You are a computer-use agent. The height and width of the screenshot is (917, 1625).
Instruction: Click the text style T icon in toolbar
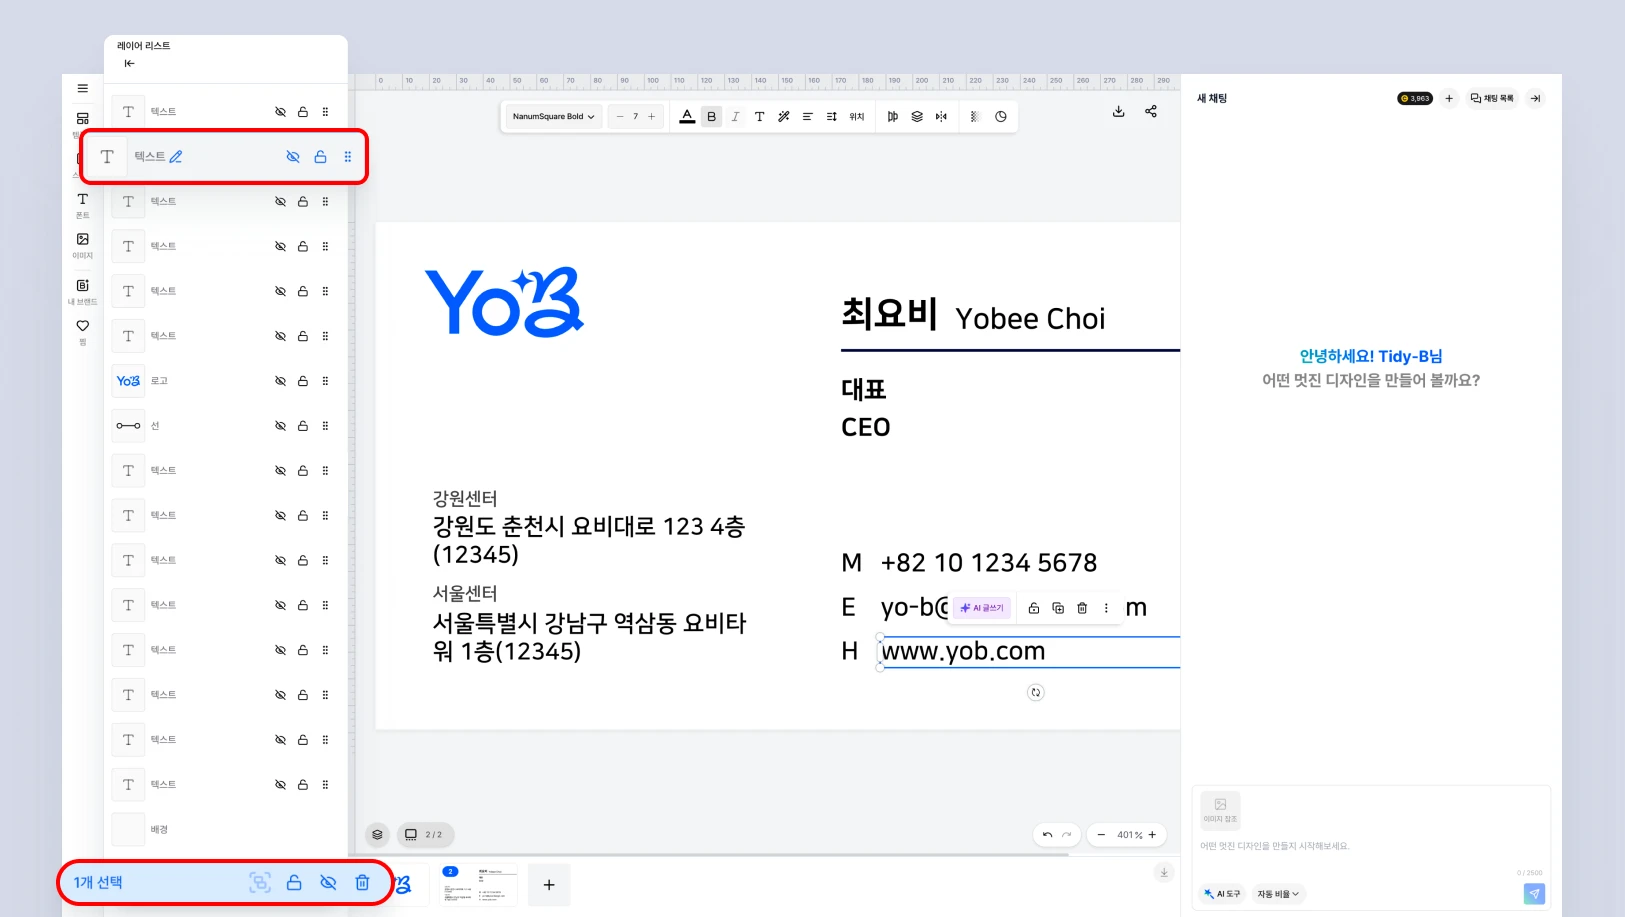[759, 117]
